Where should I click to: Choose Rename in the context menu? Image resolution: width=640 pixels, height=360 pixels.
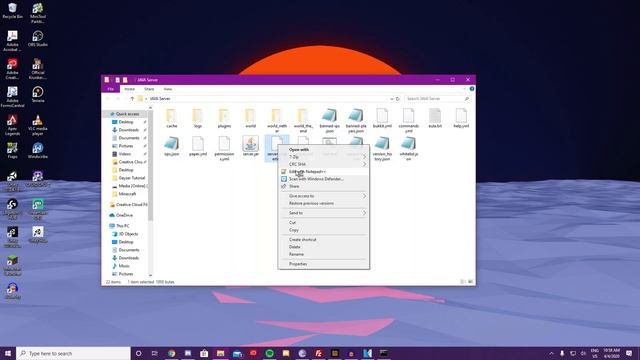click(x=296, y=254)
